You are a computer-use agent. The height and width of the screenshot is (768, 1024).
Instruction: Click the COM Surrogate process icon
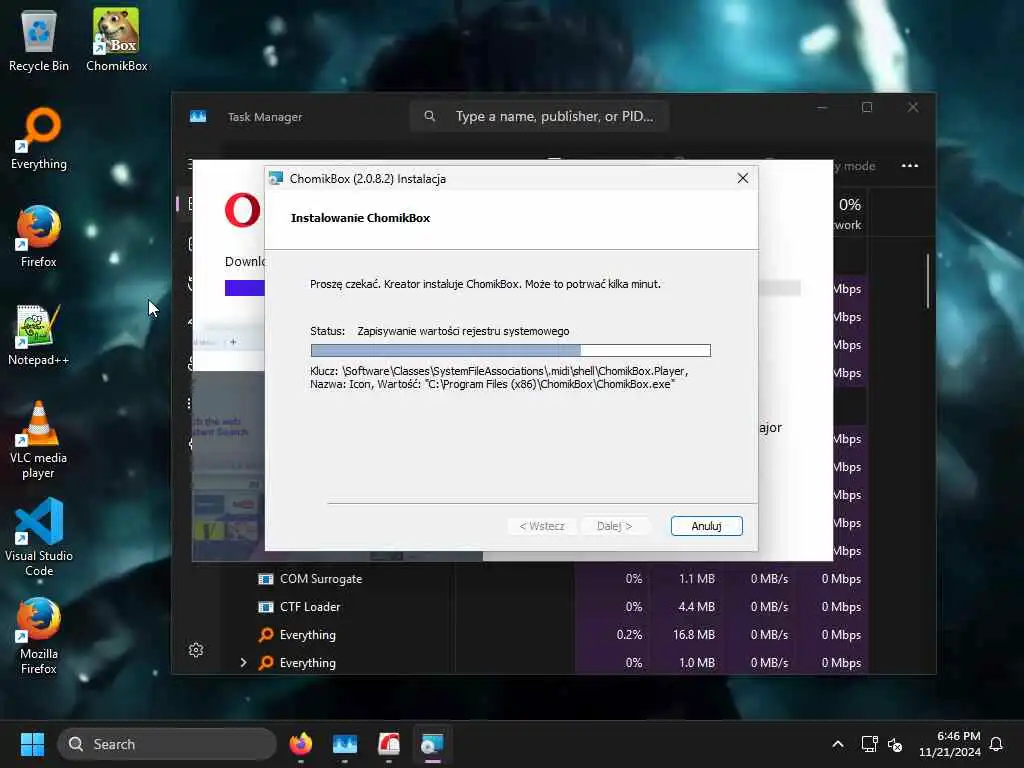coord(266,579)
